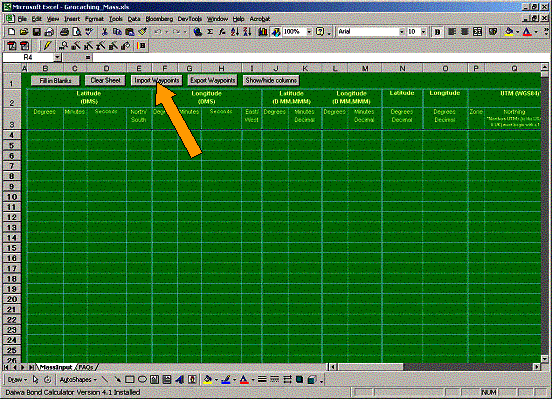The height and width of the screenshot is (399, 552).
Task: Switch to the FAQs sheet tab
Action: (86, 367)
